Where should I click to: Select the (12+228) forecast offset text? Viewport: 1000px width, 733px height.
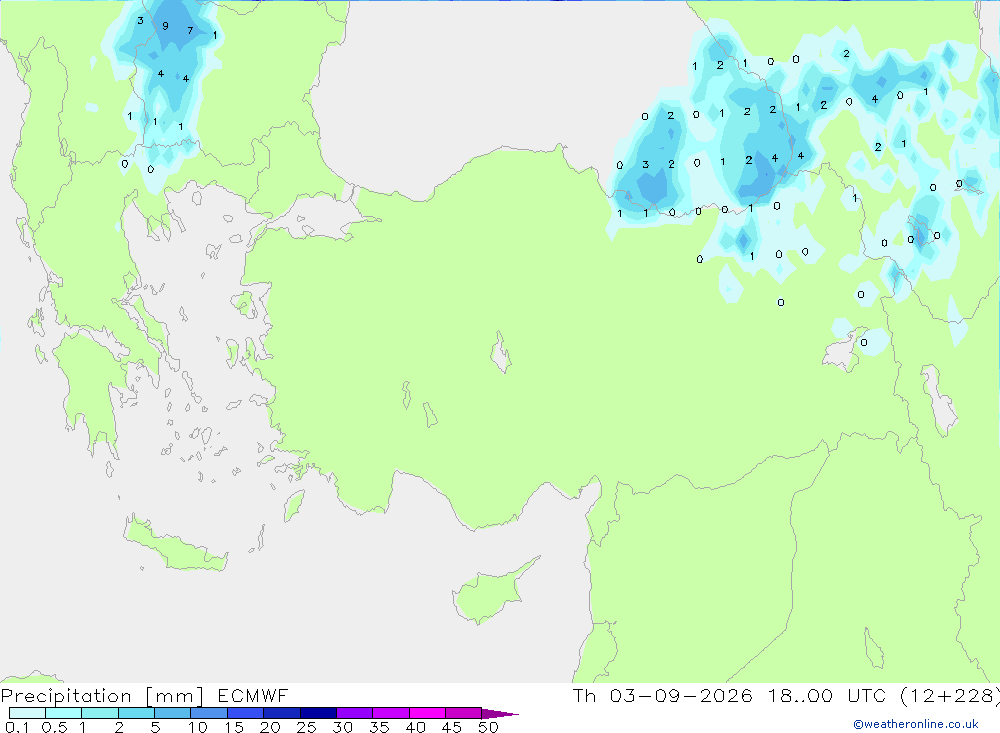[950, 696]
